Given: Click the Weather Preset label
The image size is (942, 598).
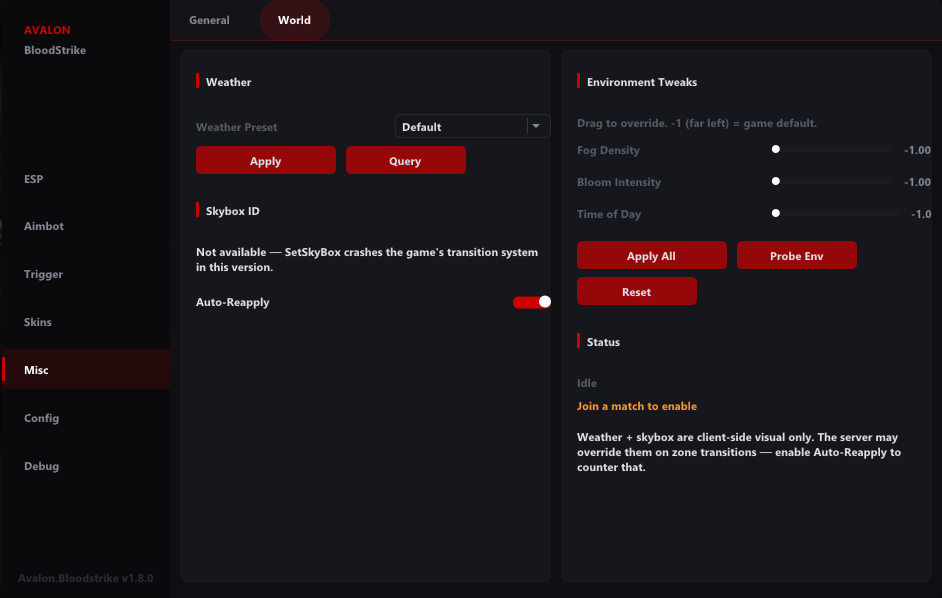Looking at the screenshot, I should tap(237, 127).
